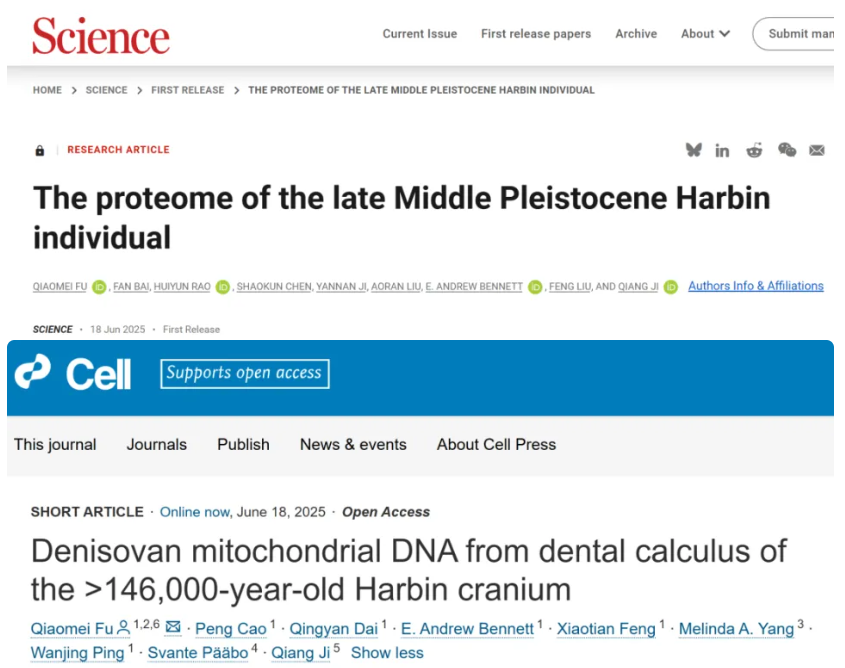Click email envelope icon next to Qiaomei Fu
845x668 pixels.
pos(173,628)
